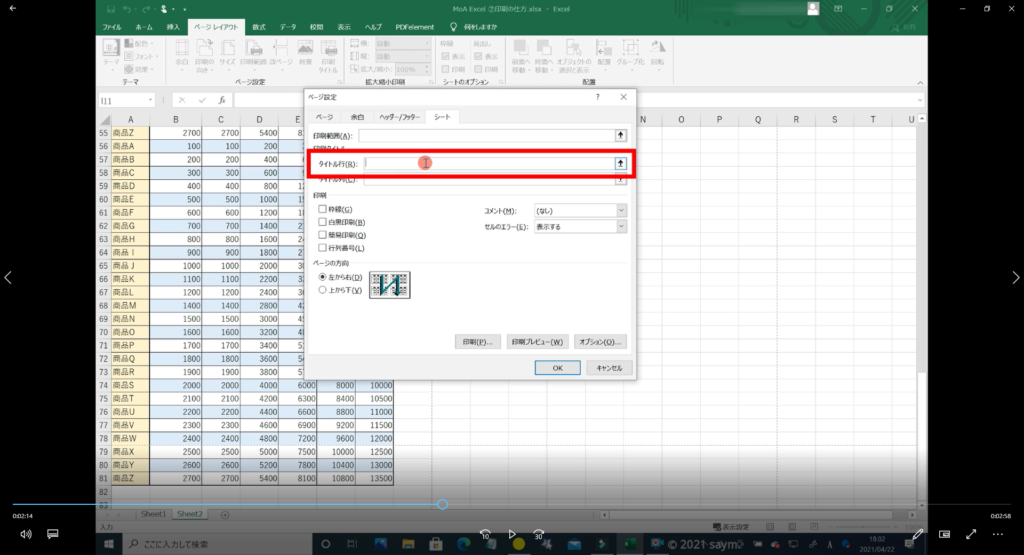This screenshot has height=555, width=1024.
Task: Play the video with the play button
Action: point(512,534)
